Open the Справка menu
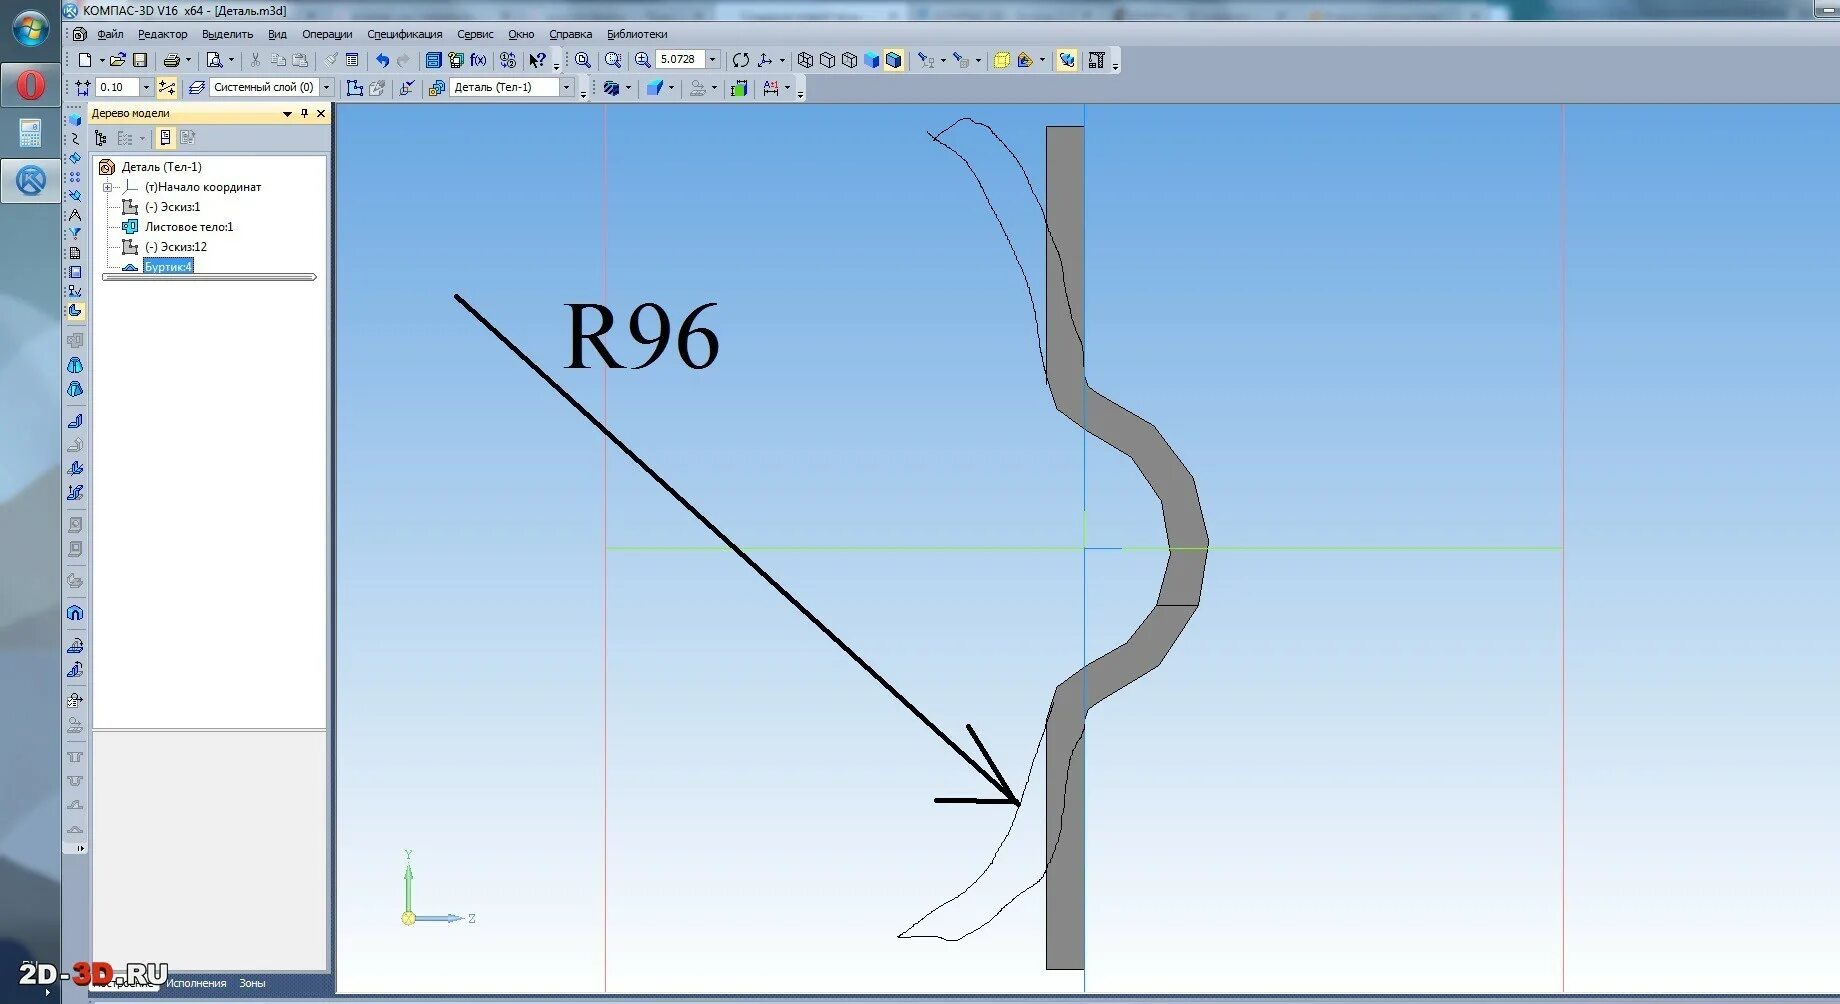The height and width of the screenshot is (1004, 1840). (x=570, y=34)
